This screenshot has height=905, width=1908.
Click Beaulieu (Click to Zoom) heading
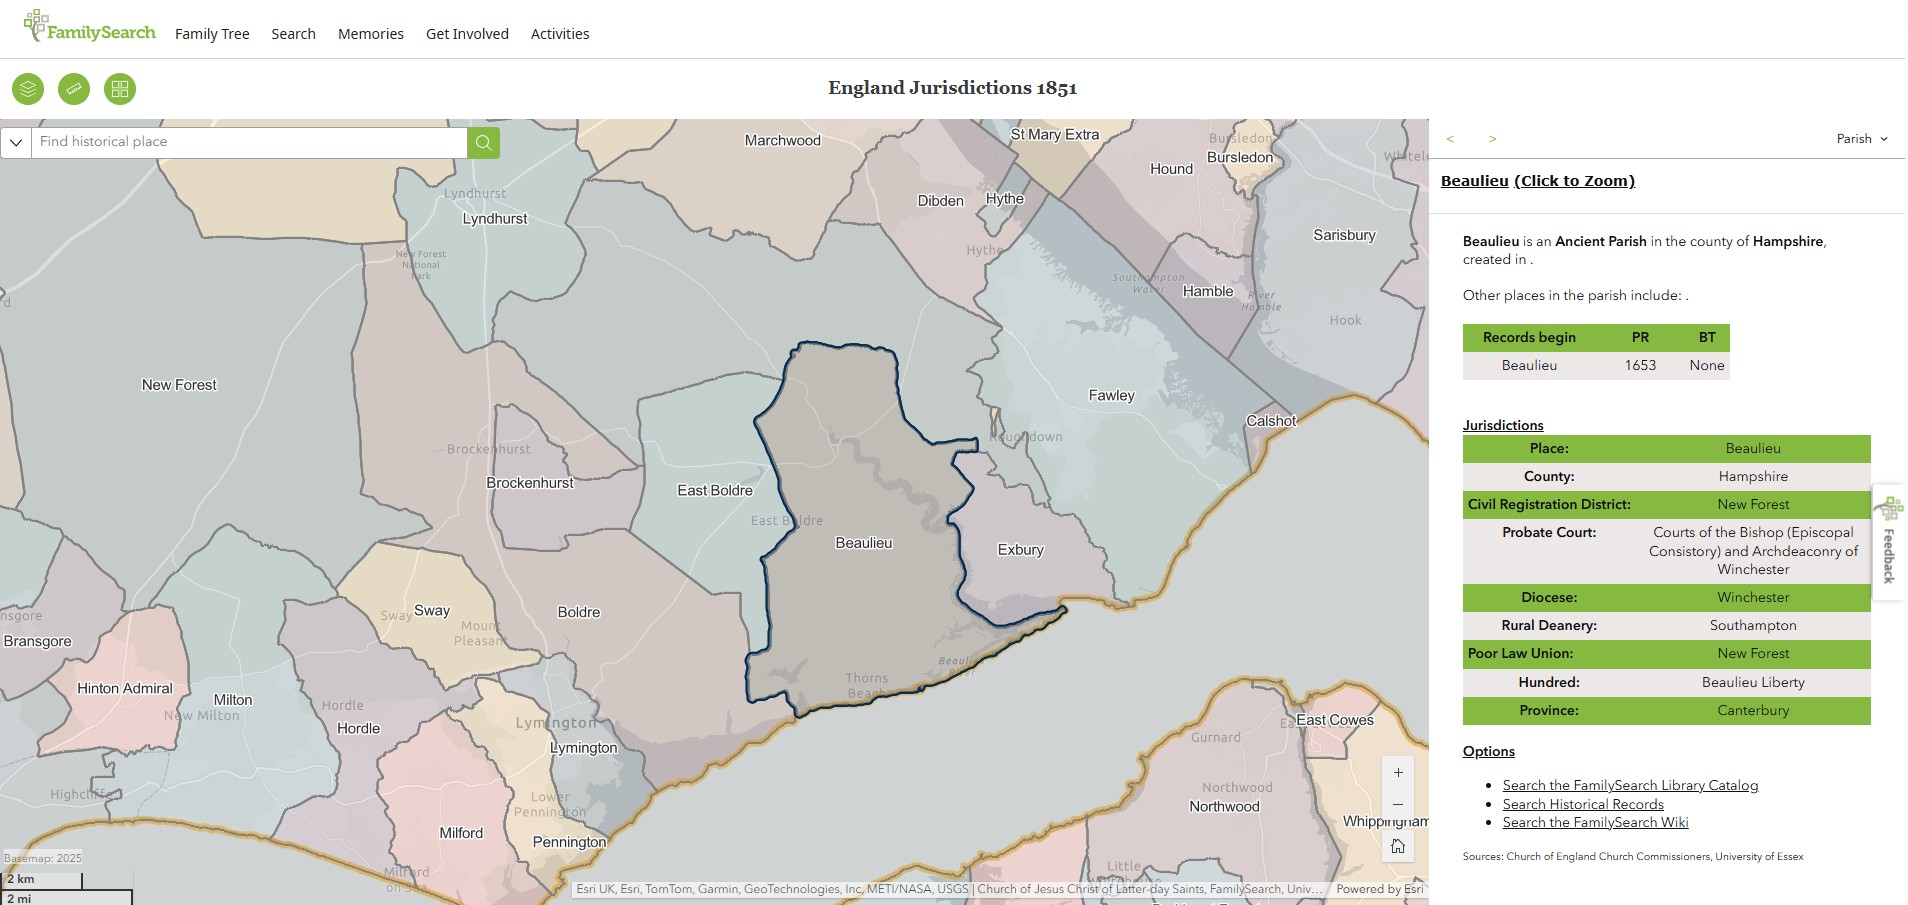tap(1537, 181)
